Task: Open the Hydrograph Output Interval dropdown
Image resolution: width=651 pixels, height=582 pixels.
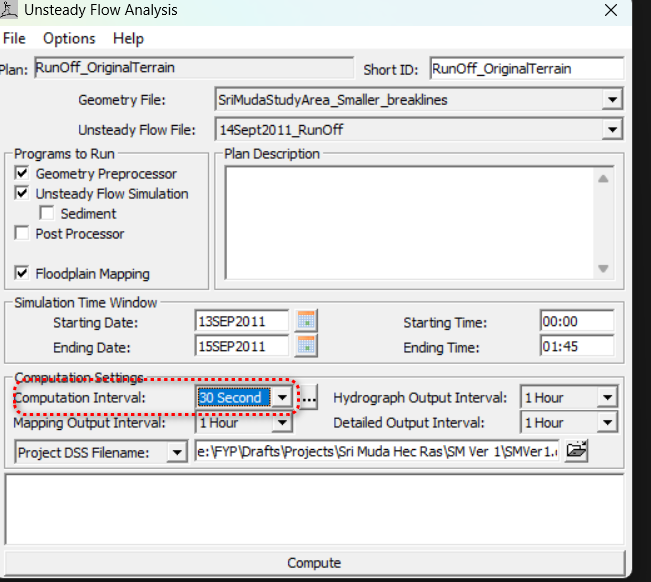Action: 606,398
